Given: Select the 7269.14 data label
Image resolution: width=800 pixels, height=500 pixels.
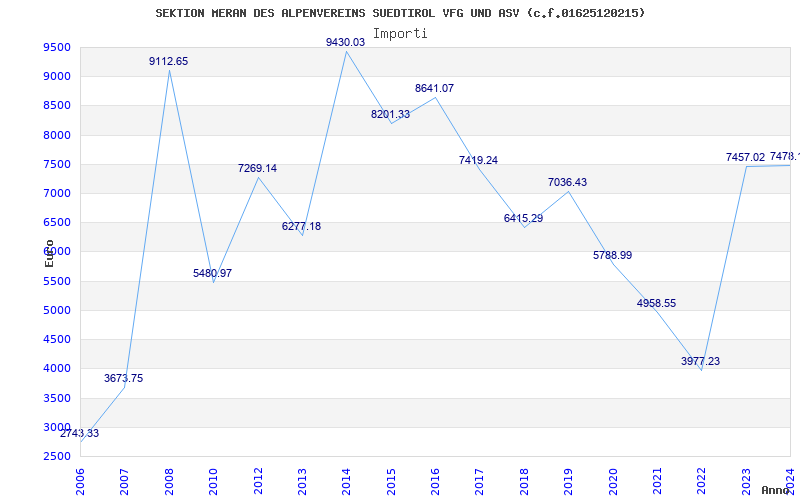Looking at the screenshot, I should [257, 168].
